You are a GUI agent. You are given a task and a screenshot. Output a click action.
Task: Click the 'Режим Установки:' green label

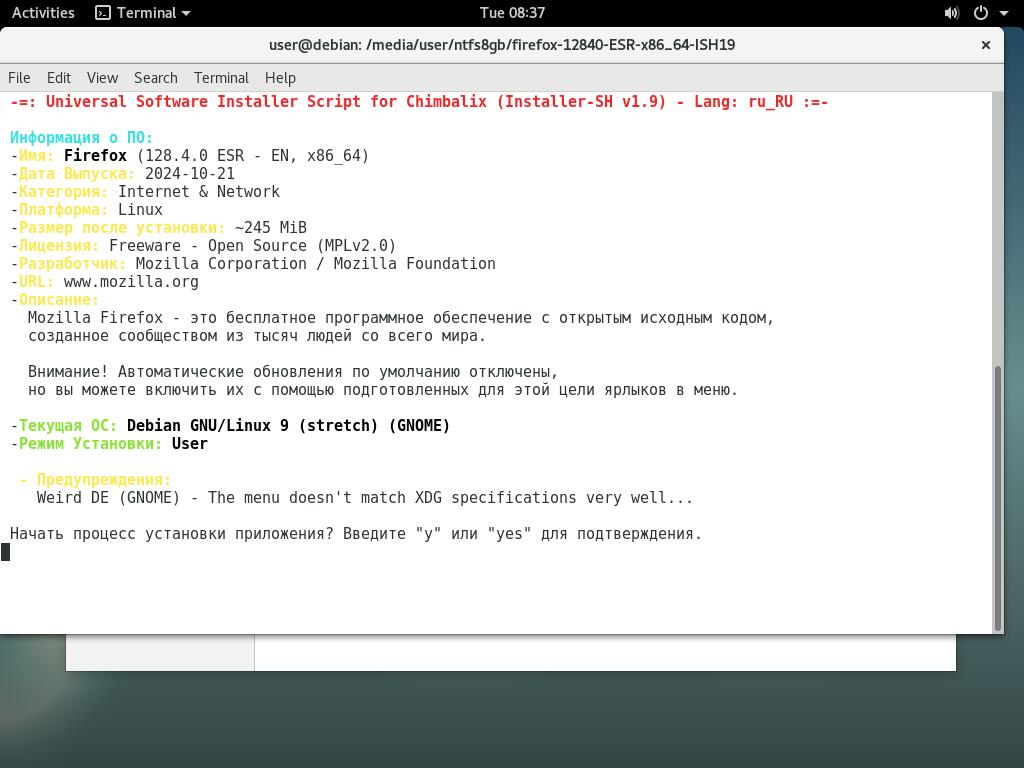click(x=90, y=443)
